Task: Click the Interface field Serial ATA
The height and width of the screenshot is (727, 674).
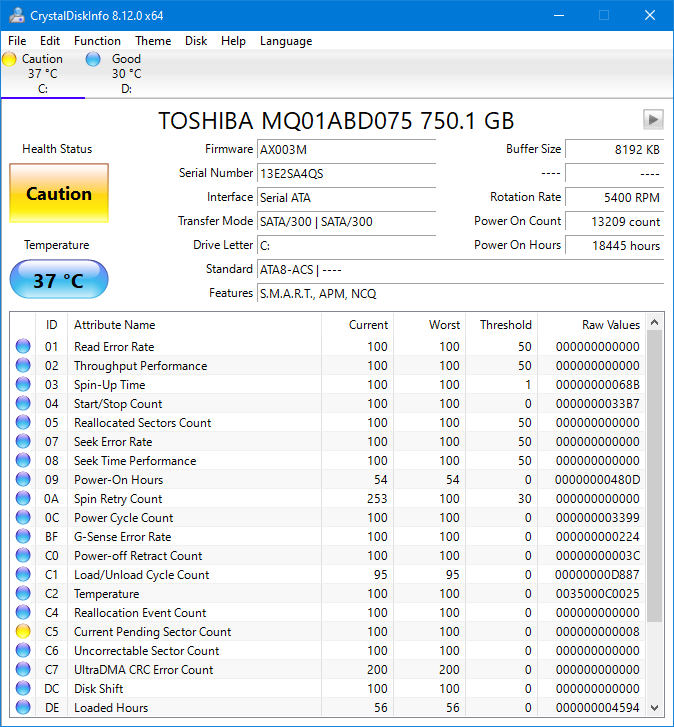Action: 346,198
